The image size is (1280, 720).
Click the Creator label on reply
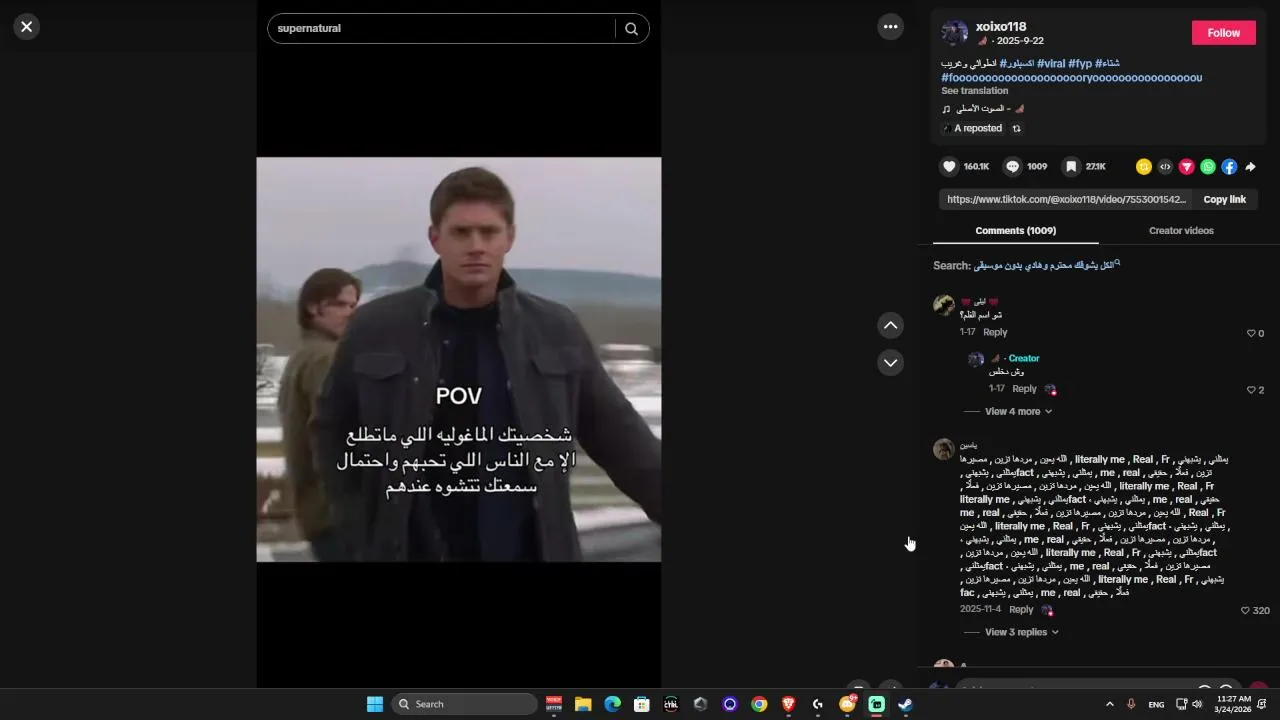tap(1023, 358)
